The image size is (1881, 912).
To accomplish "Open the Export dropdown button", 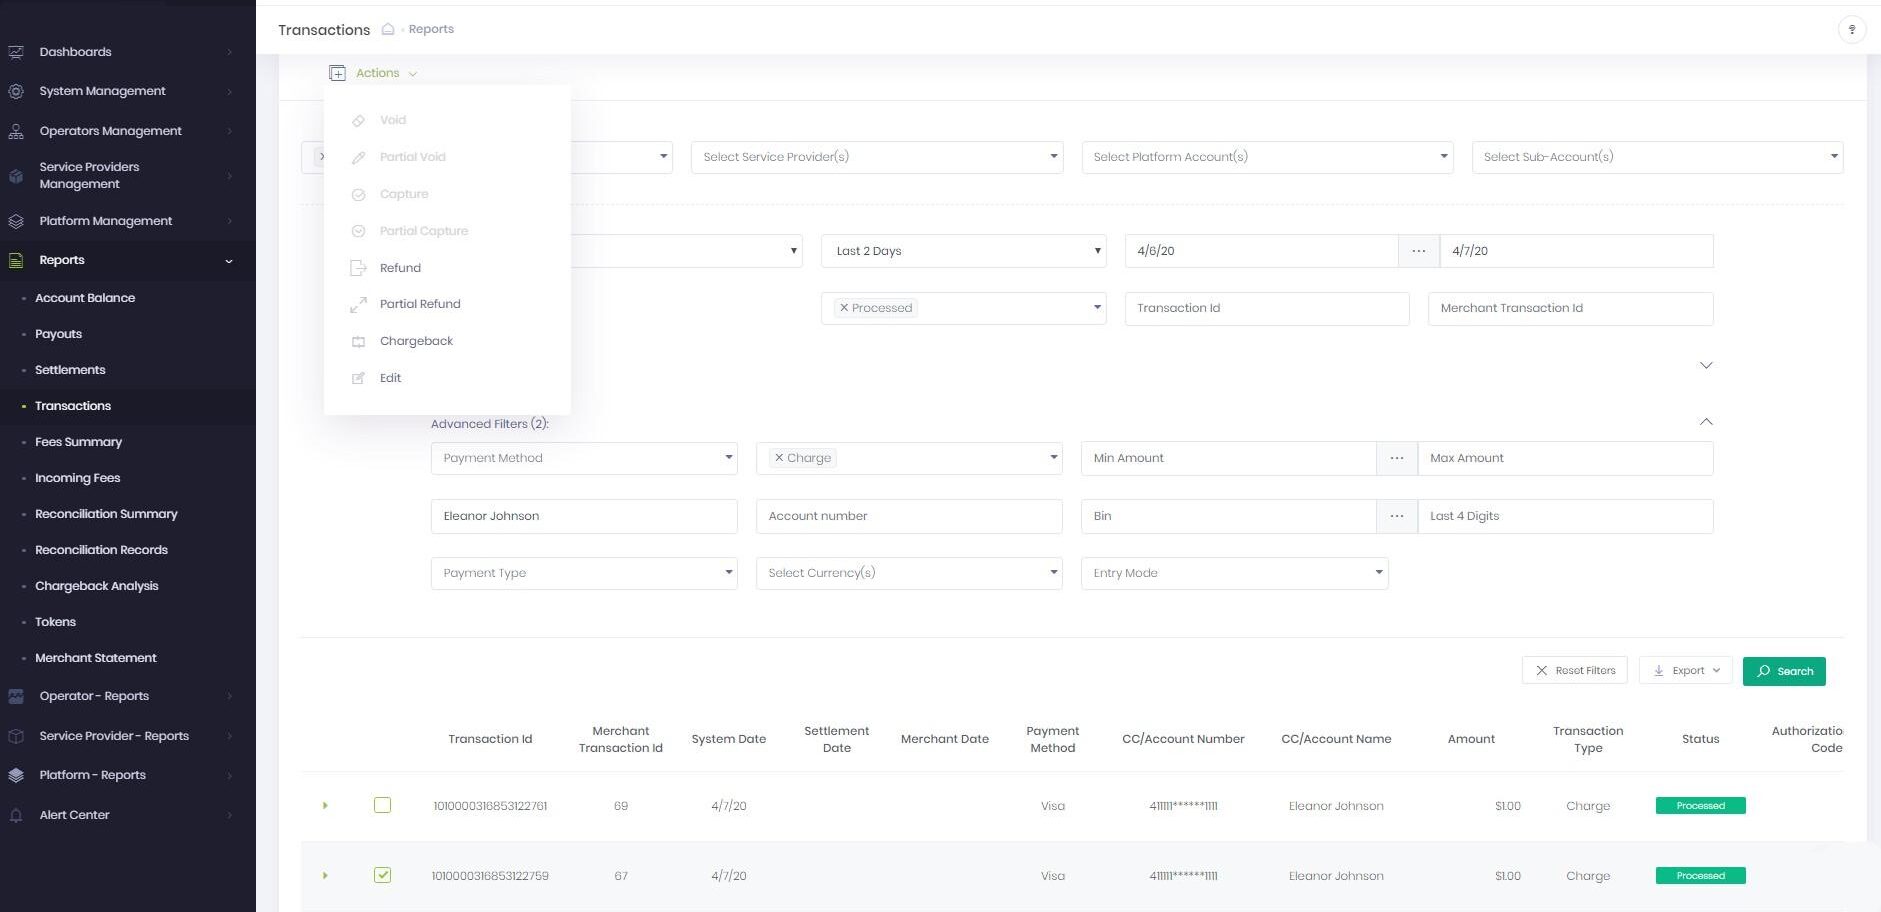I will pos(1685,671).
